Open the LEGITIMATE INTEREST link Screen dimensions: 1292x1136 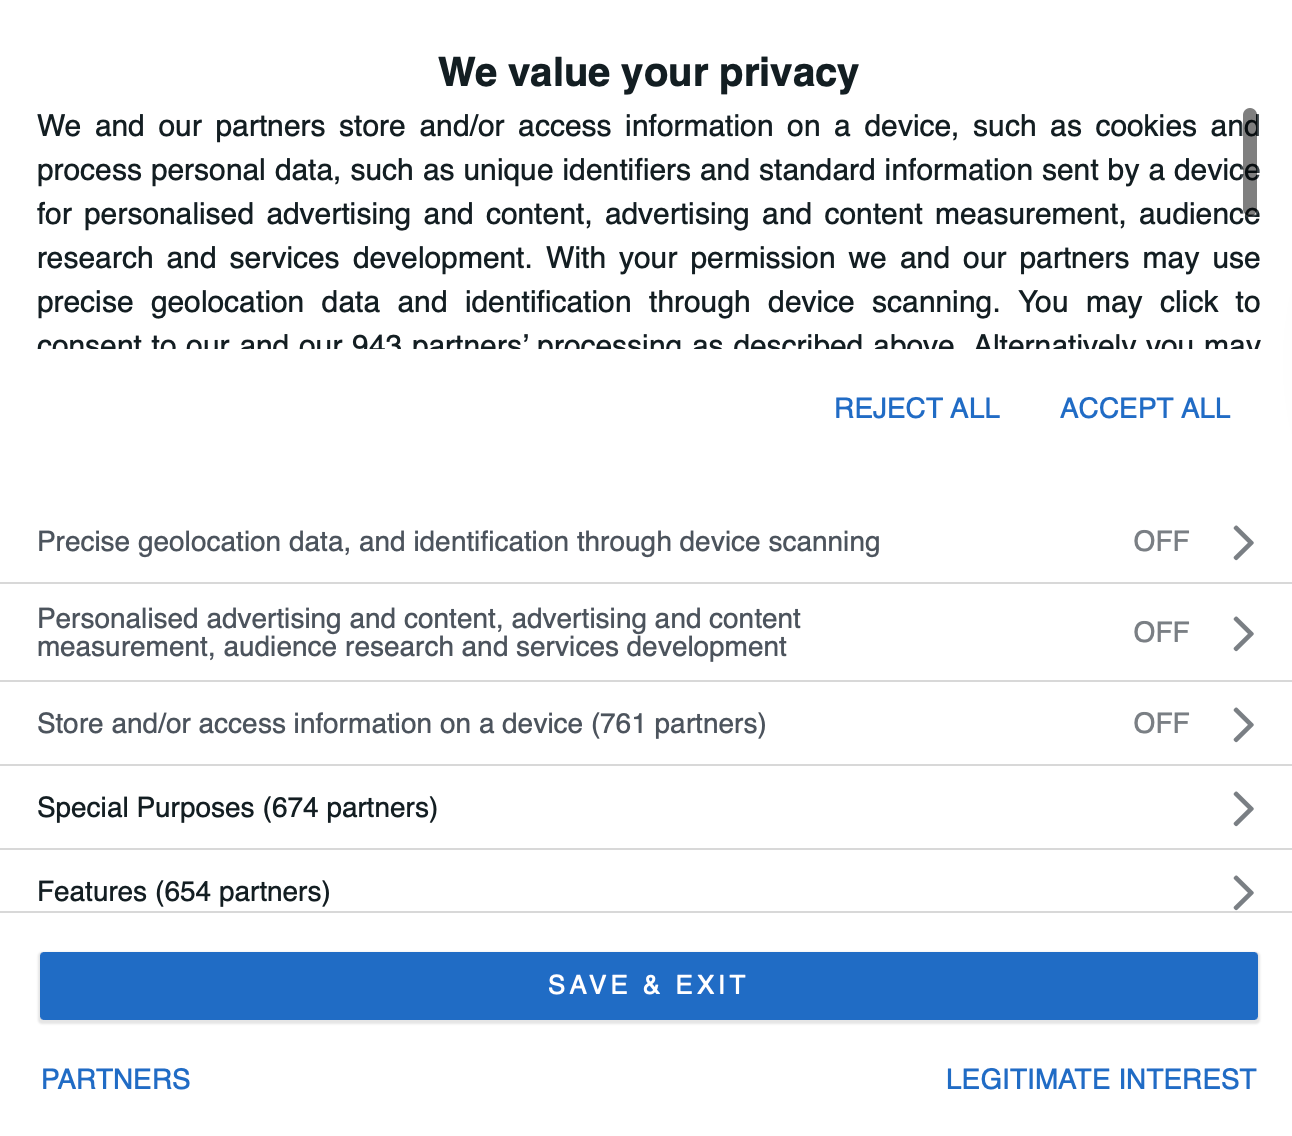click(1101, 1079)
